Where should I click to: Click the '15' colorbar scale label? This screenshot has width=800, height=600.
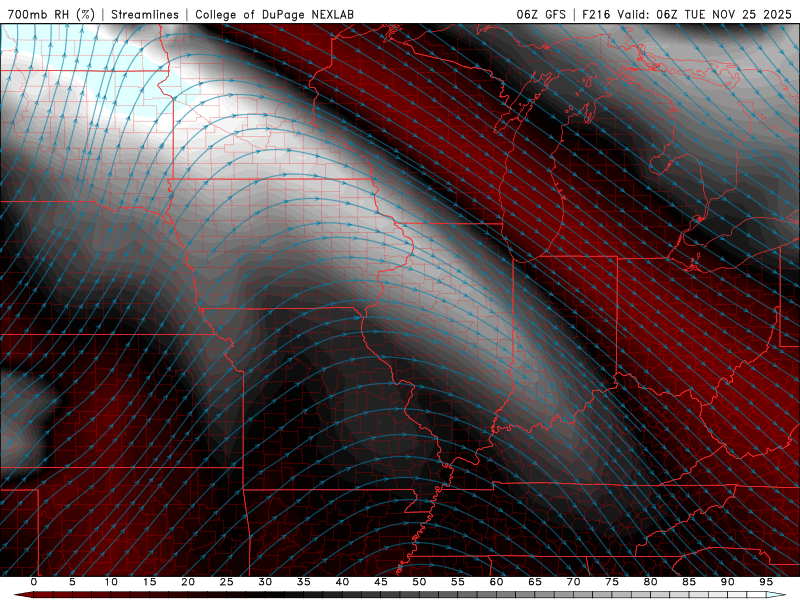pos(149,582)
